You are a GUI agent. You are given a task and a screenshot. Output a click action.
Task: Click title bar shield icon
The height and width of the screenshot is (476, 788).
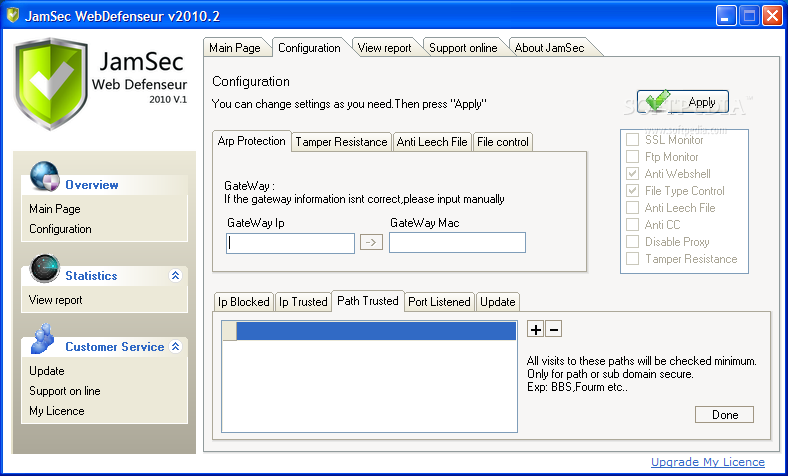pos(13,16)
